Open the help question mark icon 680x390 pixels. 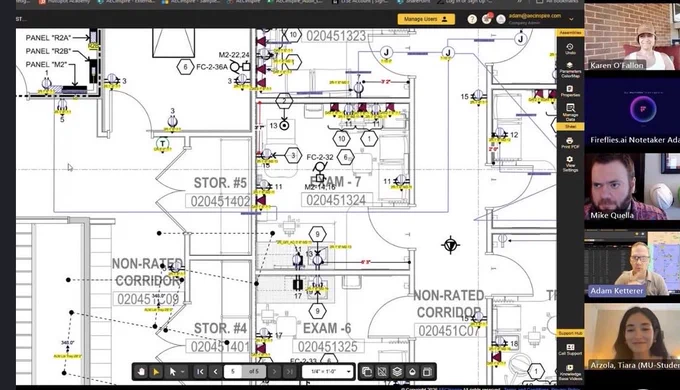click(472, 19)
